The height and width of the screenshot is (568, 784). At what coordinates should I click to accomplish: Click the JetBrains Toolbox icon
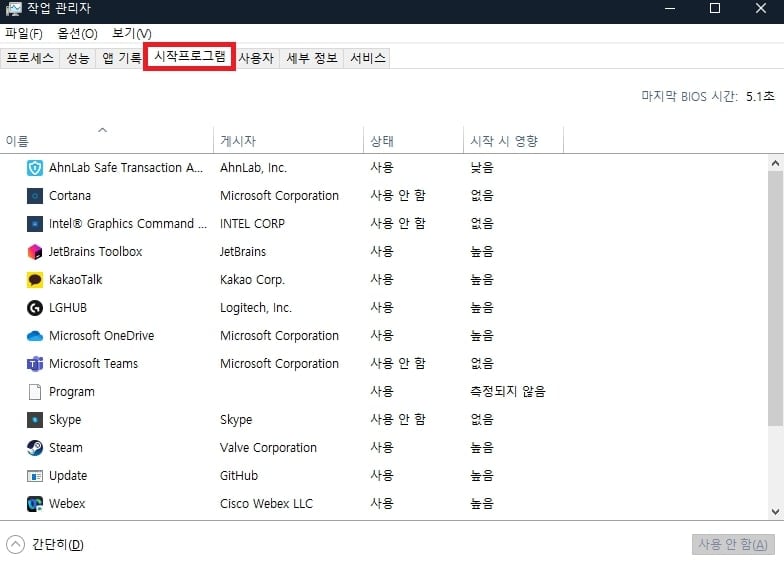pos(34,252)
